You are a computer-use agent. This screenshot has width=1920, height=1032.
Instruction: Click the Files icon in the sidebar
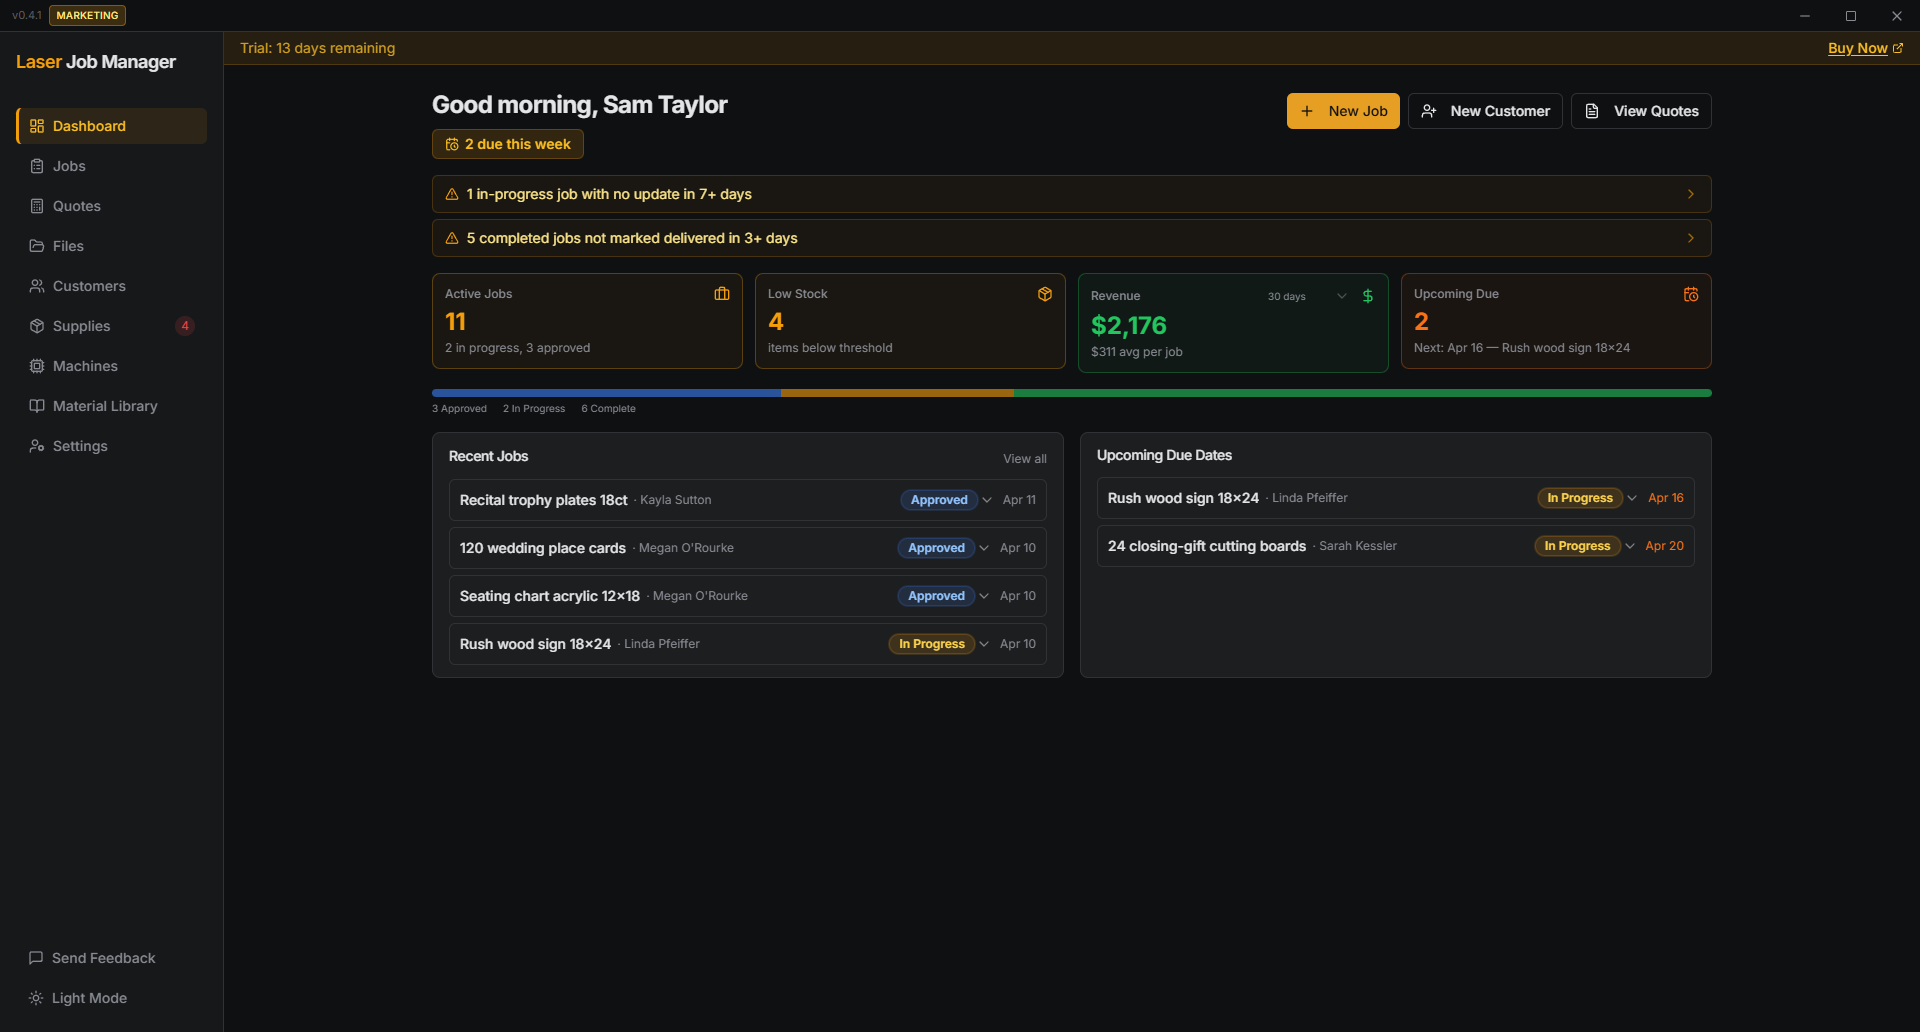(36, 246)
